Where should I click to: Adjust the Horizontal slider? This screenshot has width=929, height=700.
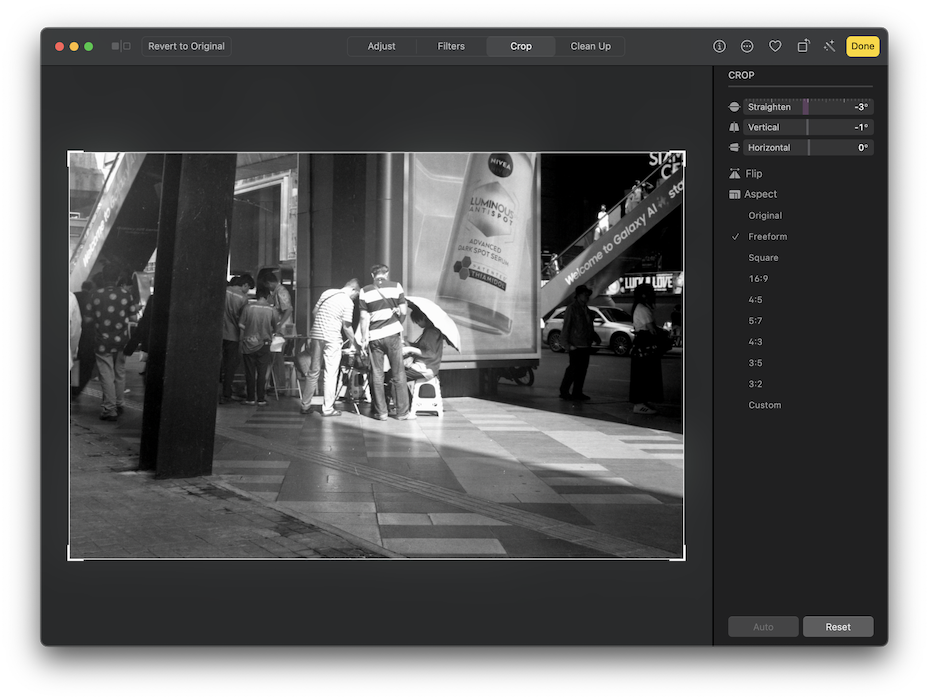808,147
